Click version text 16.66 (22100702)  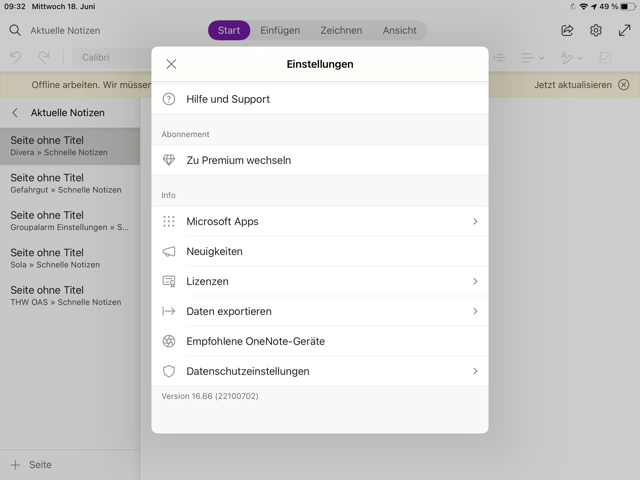[210, 396]
